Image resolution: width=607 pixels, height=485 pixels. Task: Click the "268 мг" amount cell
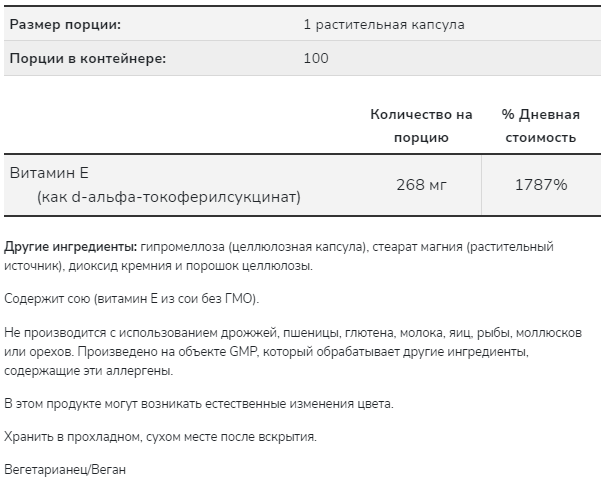[x=421, y=184]
